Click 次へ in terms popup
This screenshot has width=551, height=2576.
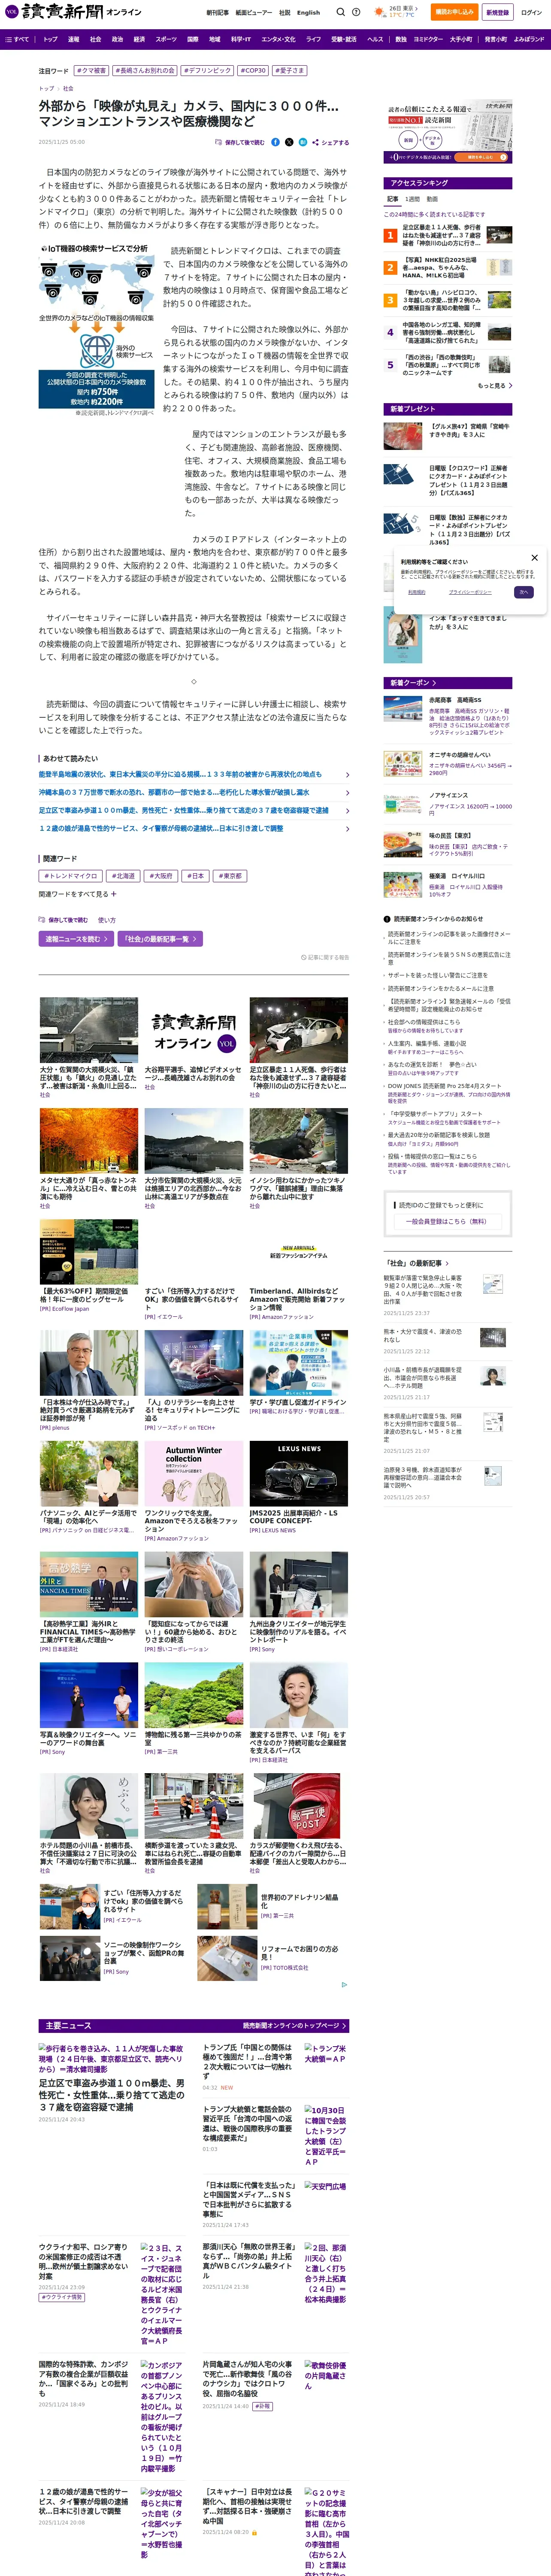523,592
